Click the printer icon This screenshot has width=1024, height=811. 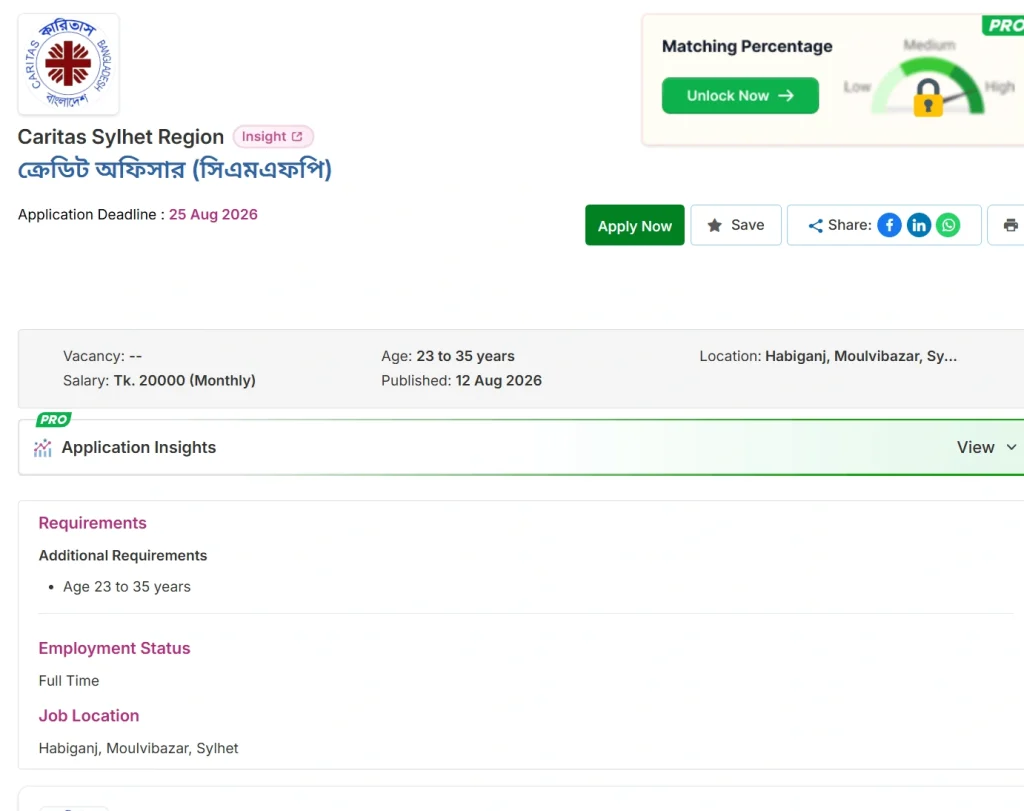click(1010, 225)
